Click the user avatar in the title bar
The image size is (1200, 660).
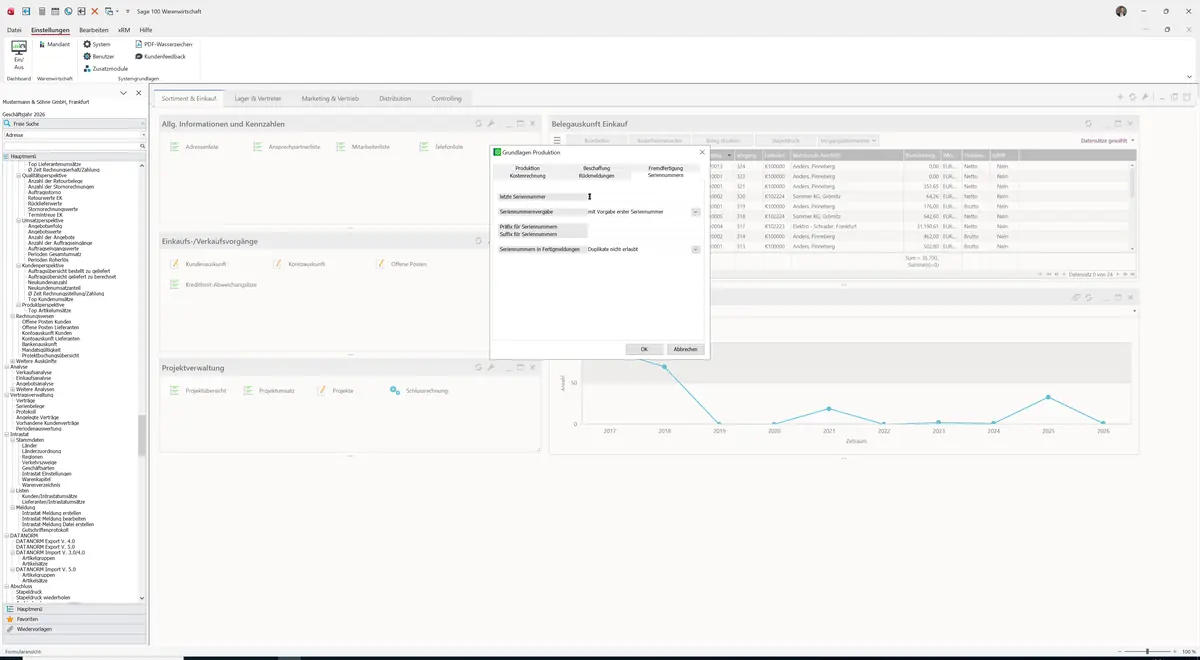(1121, 11)
